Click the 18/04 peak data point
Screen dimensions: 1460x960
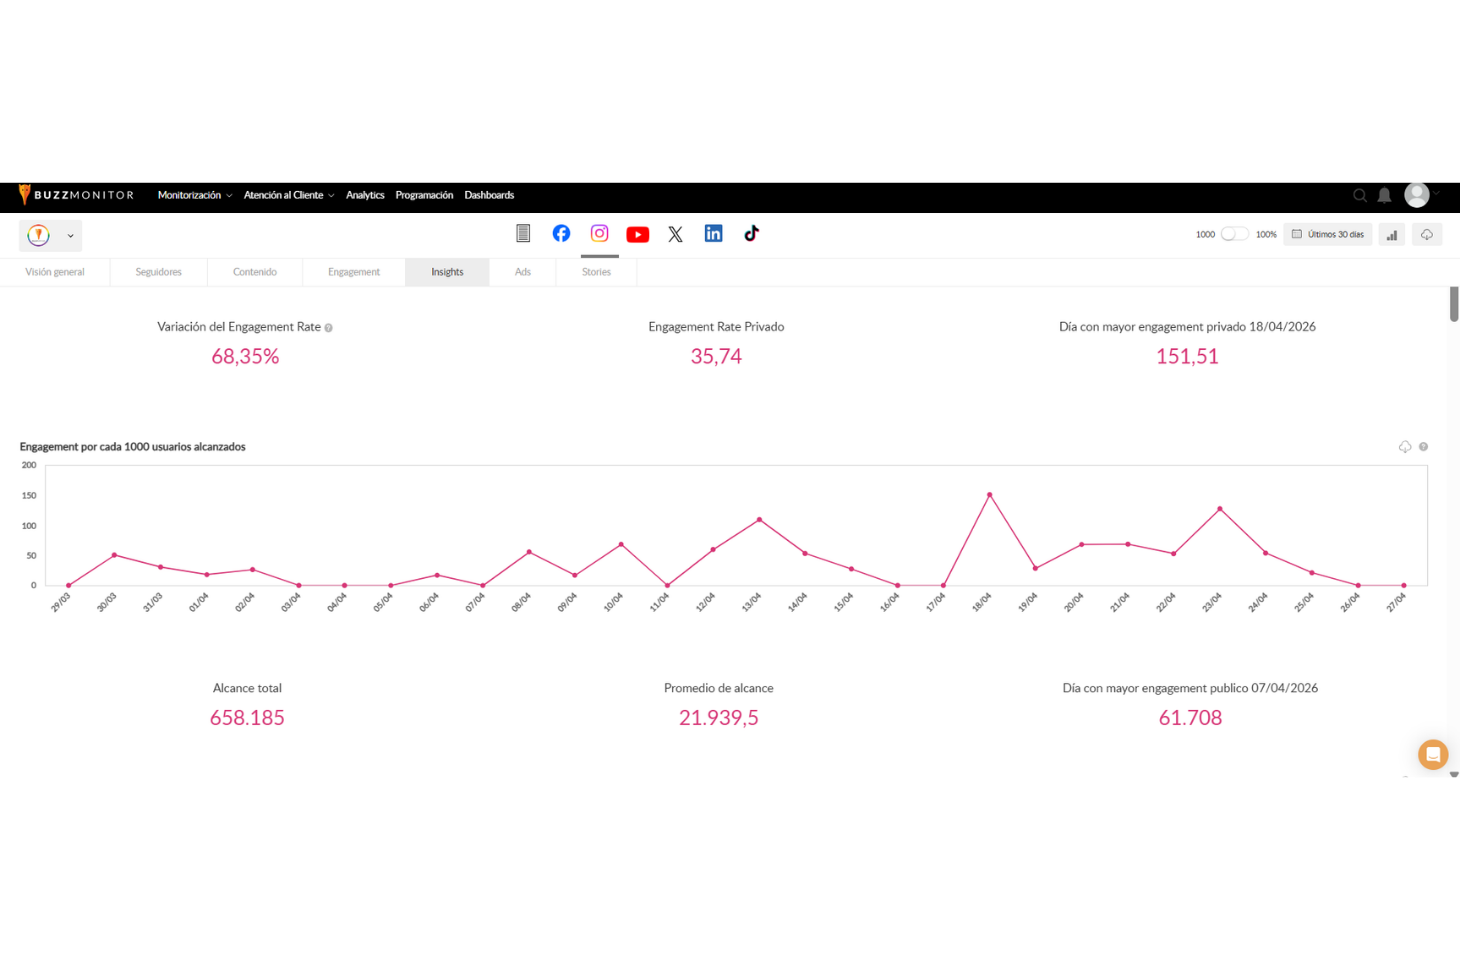(x=989, y=495)
